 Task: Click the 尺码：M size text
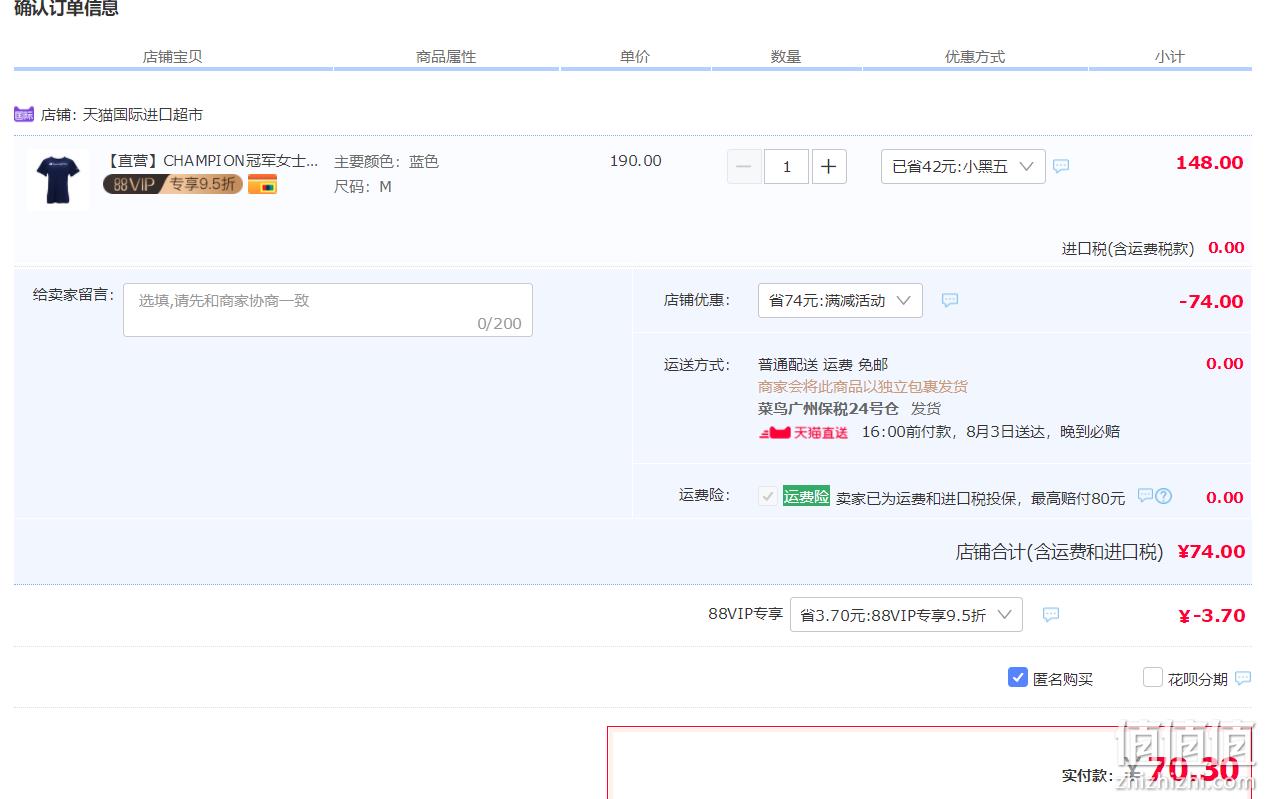pos(363,187)
